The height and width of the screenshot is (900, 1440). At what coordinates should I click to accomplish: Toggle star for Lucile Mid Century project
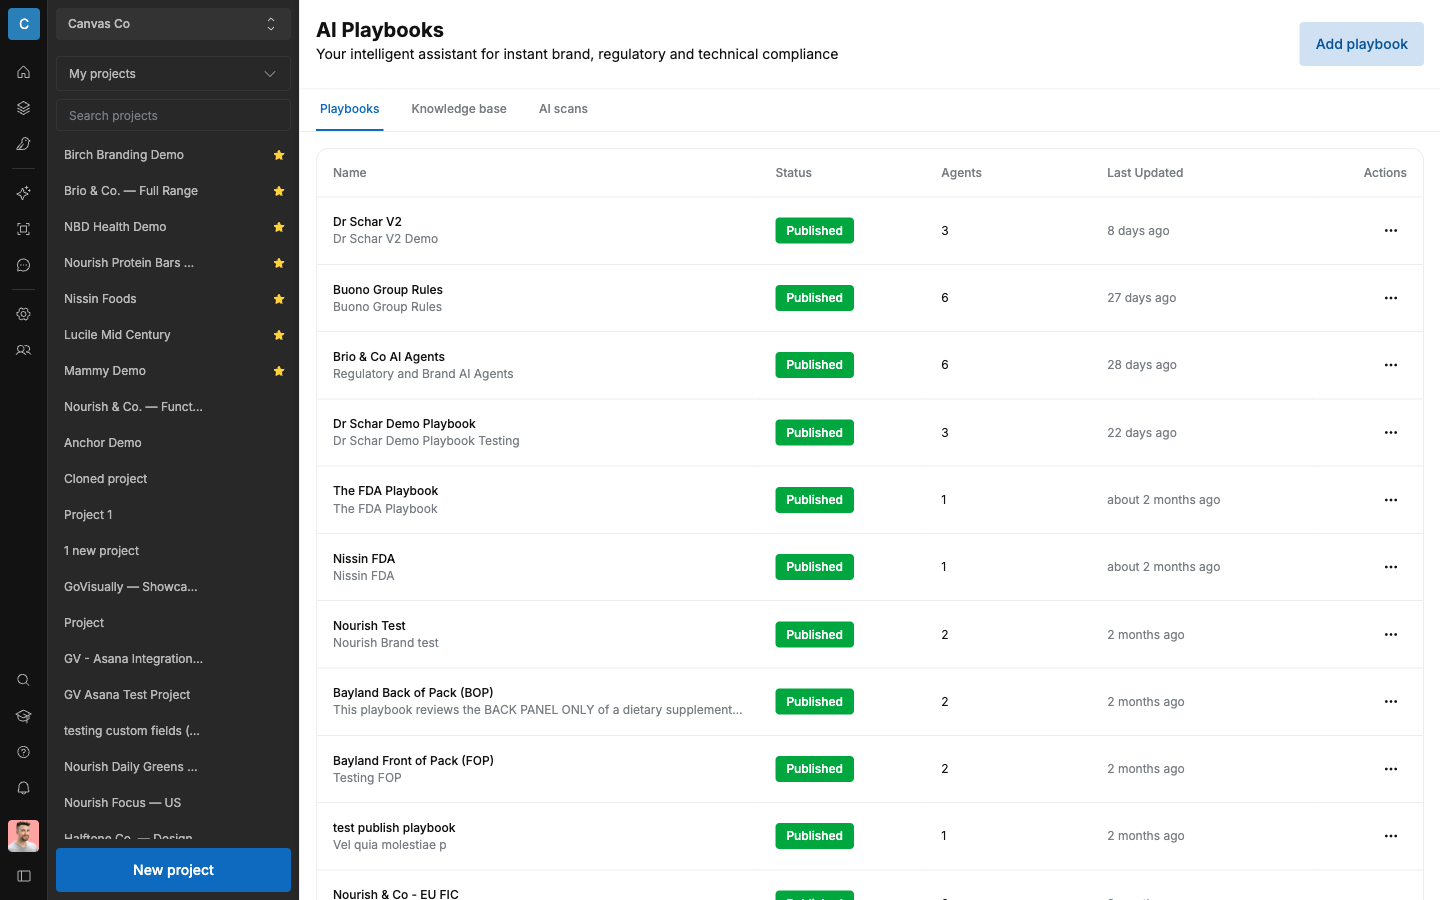(x=279, y=335)
